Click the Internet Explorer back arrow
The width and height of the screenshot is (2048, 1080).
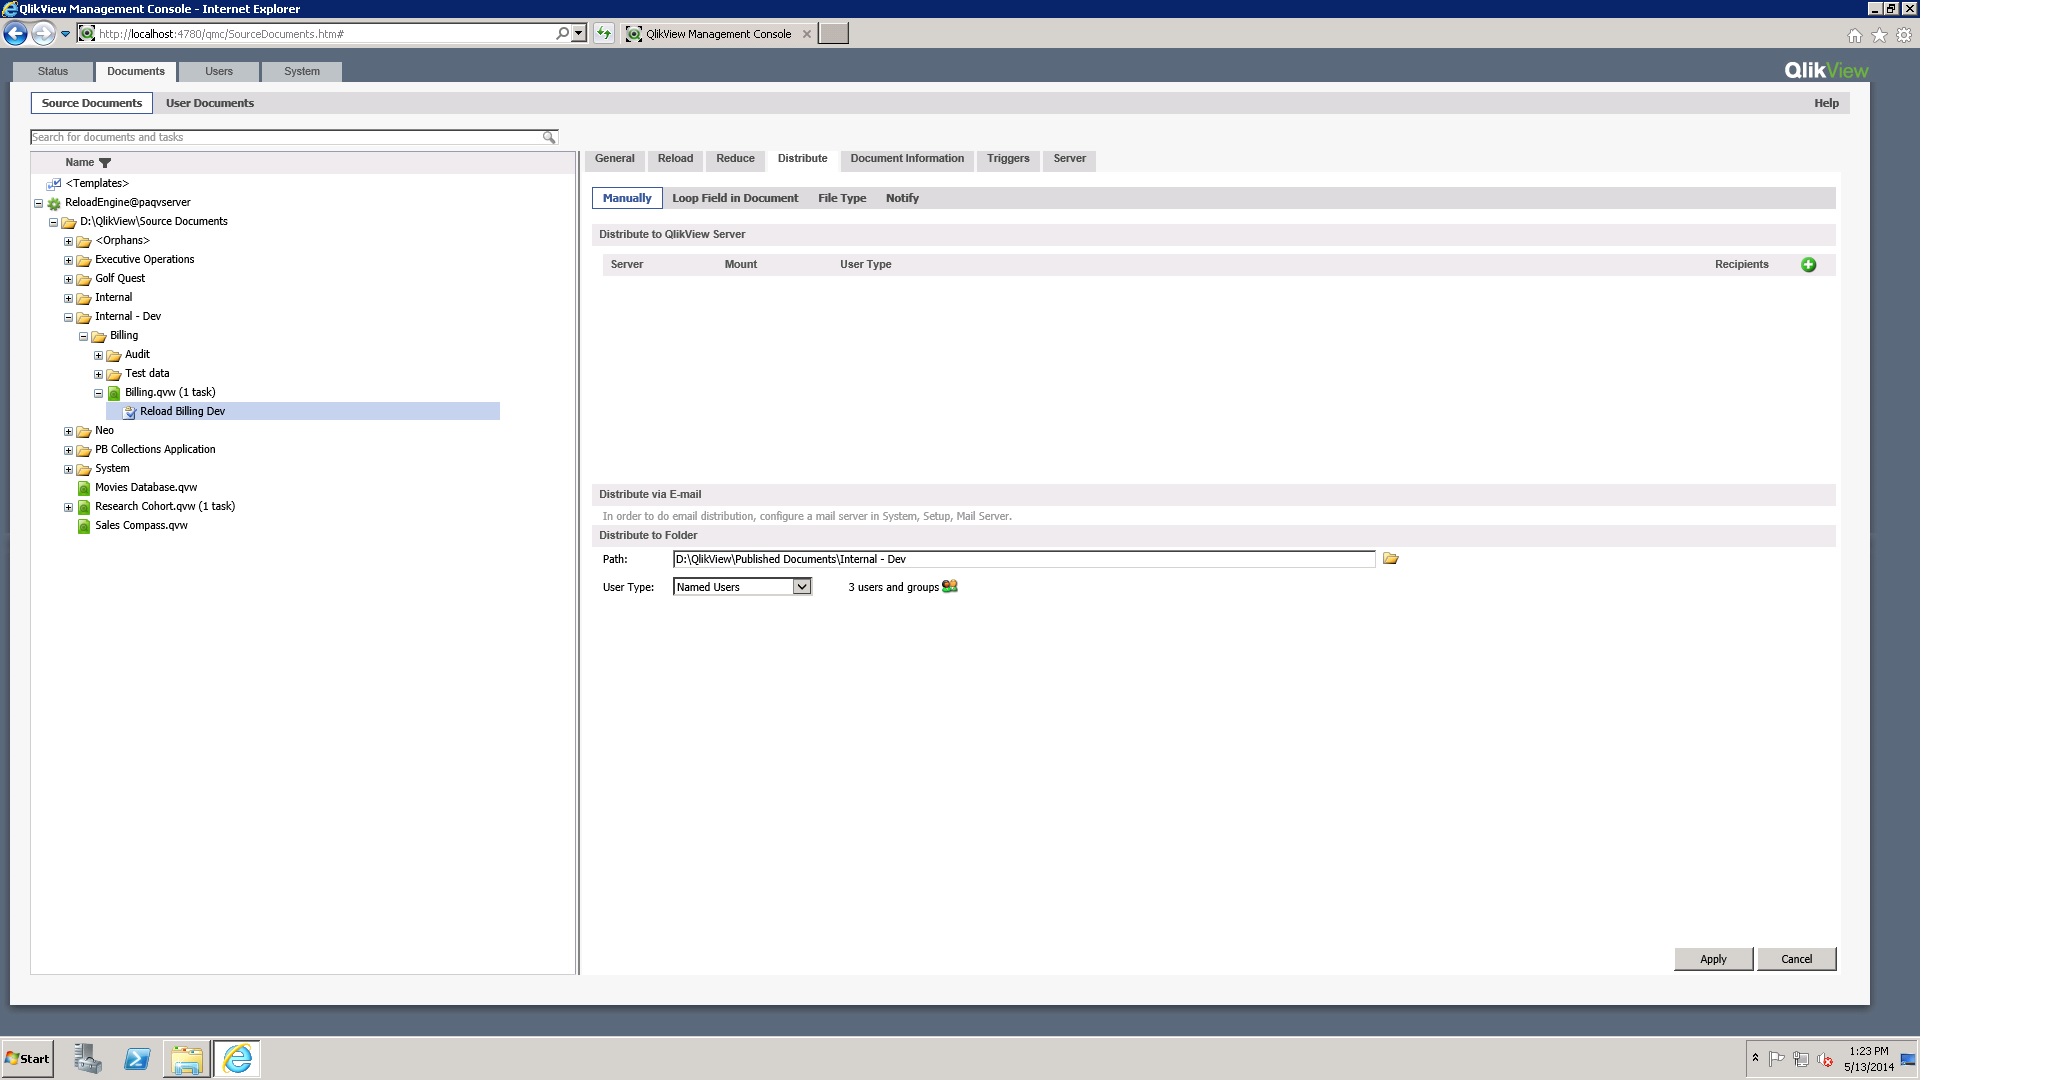15,34
